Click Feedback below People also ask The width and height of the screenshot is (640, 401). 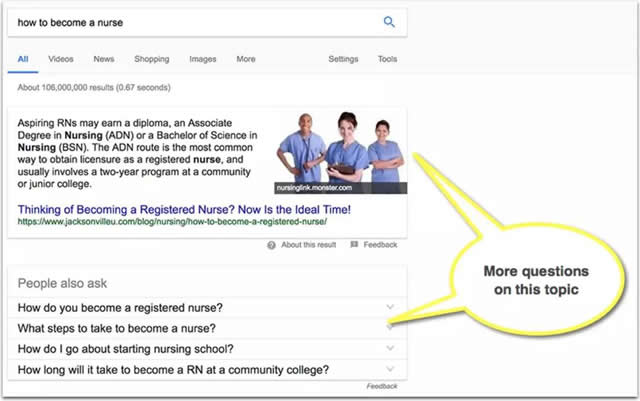(x=381, y=386)
